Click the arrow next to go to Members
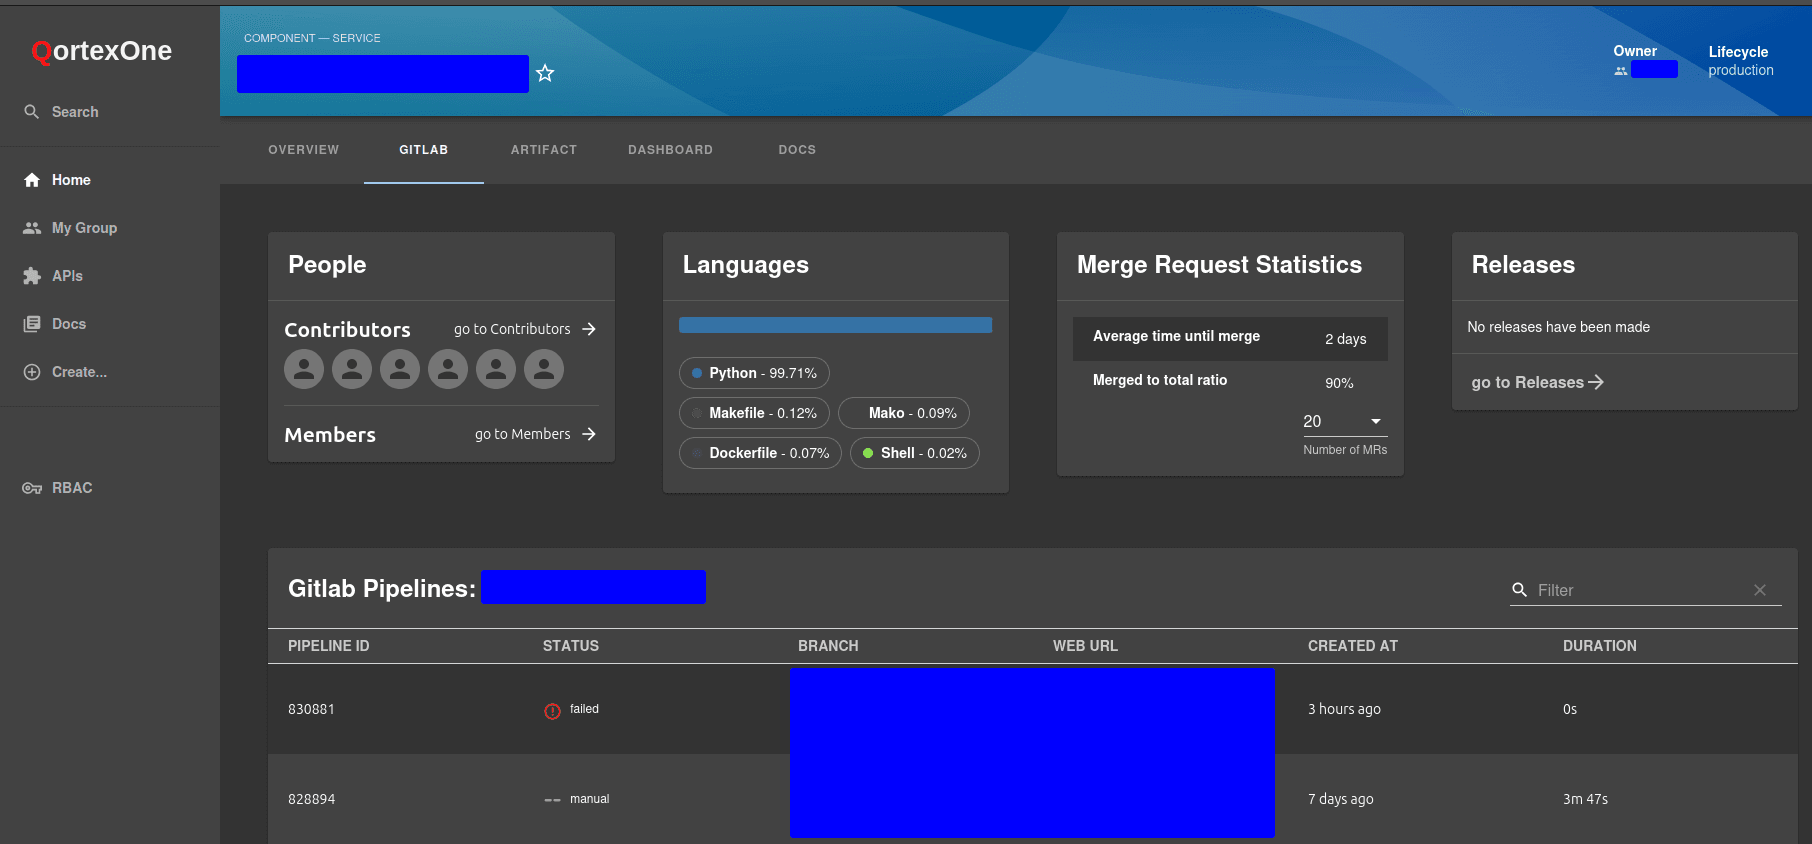The image size is (1812, 844). click(589, 434)
